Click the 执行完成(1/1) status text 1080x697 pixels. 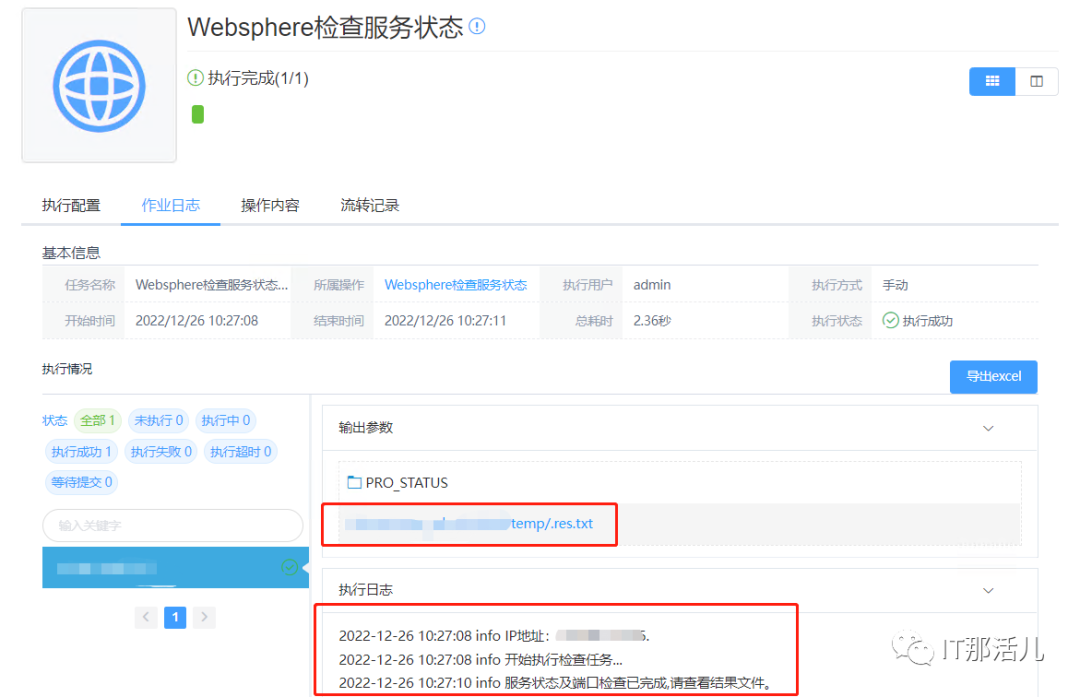tap(258, 79)
